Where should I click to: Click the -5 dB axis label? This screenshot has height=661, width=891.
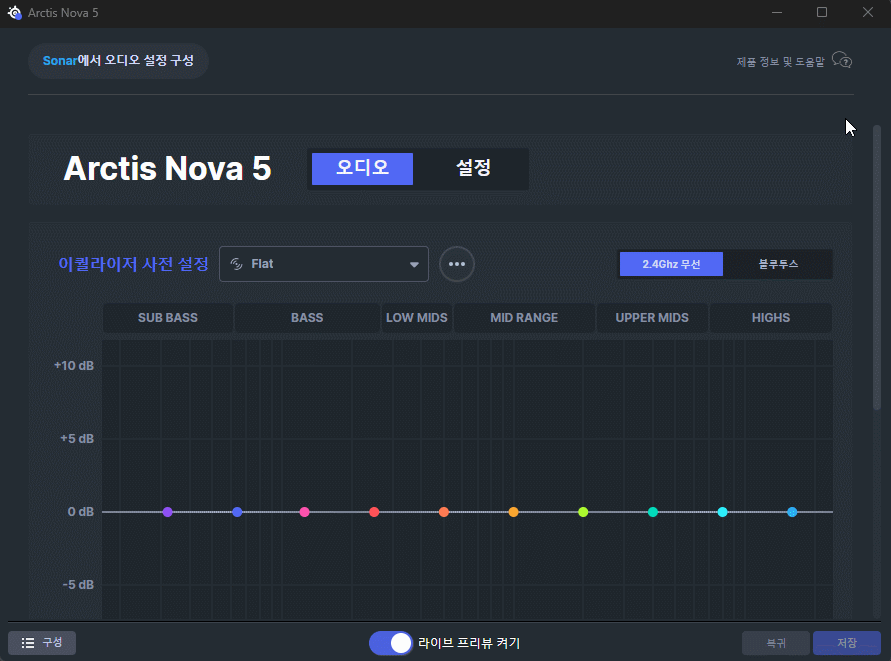78,585
